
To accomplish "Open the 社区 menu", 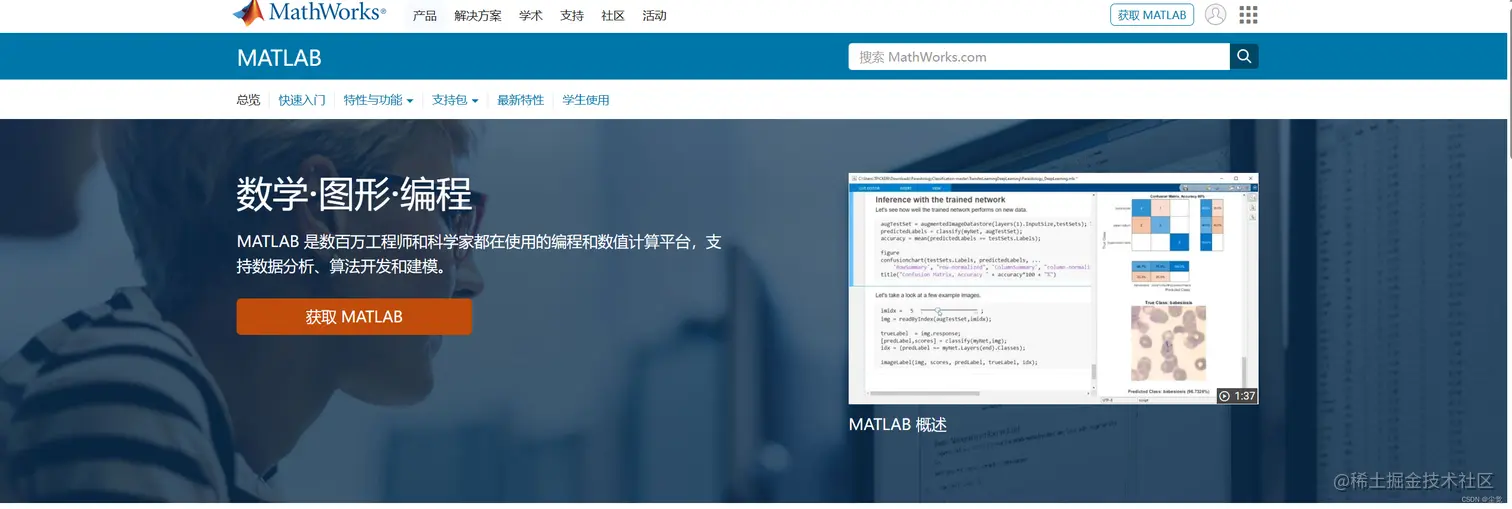I will pos(613,16).
